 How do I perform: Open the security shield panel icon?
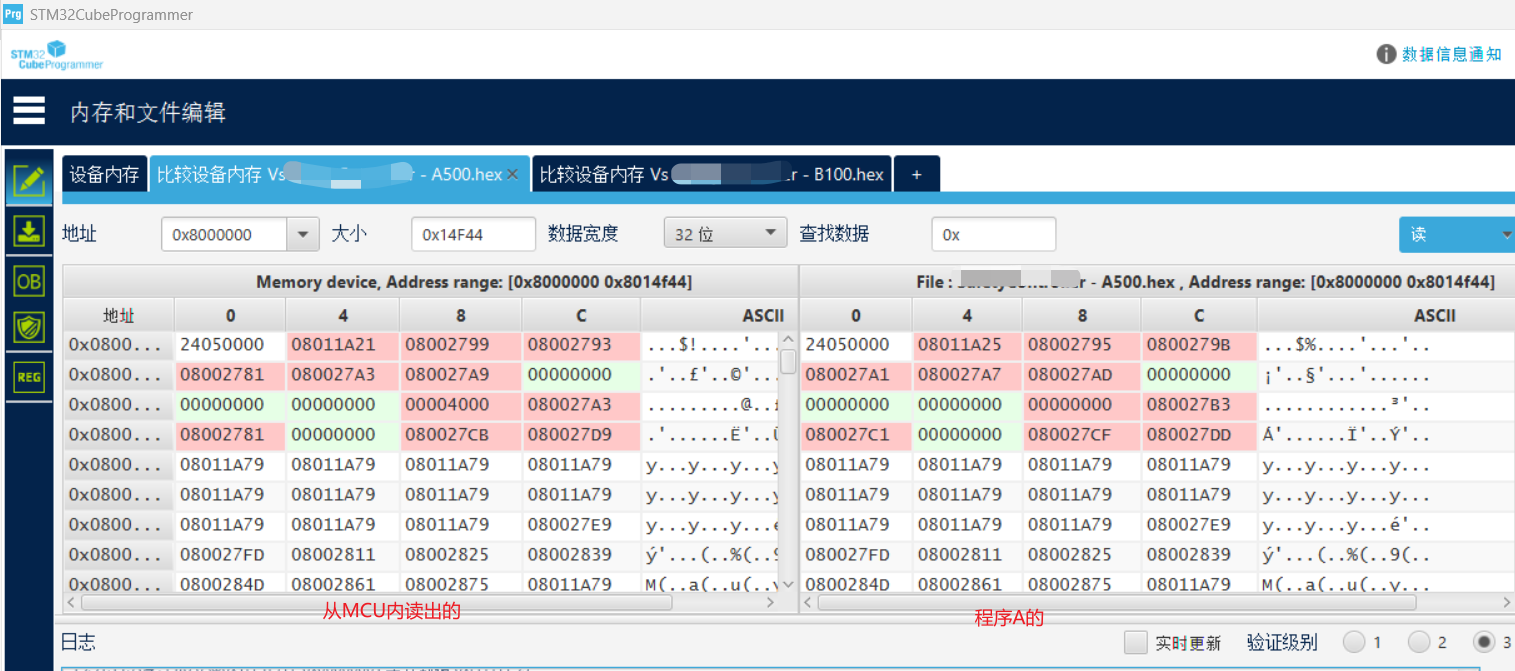click(29, 327)
